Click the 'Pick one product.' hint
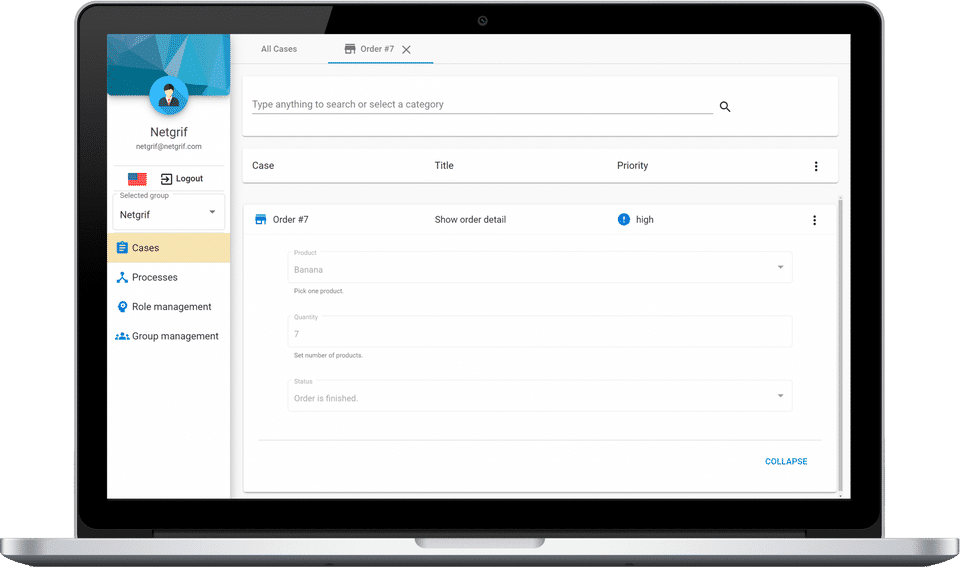Image resolution: width=960 pixels, height=569 pixels. 318,291
